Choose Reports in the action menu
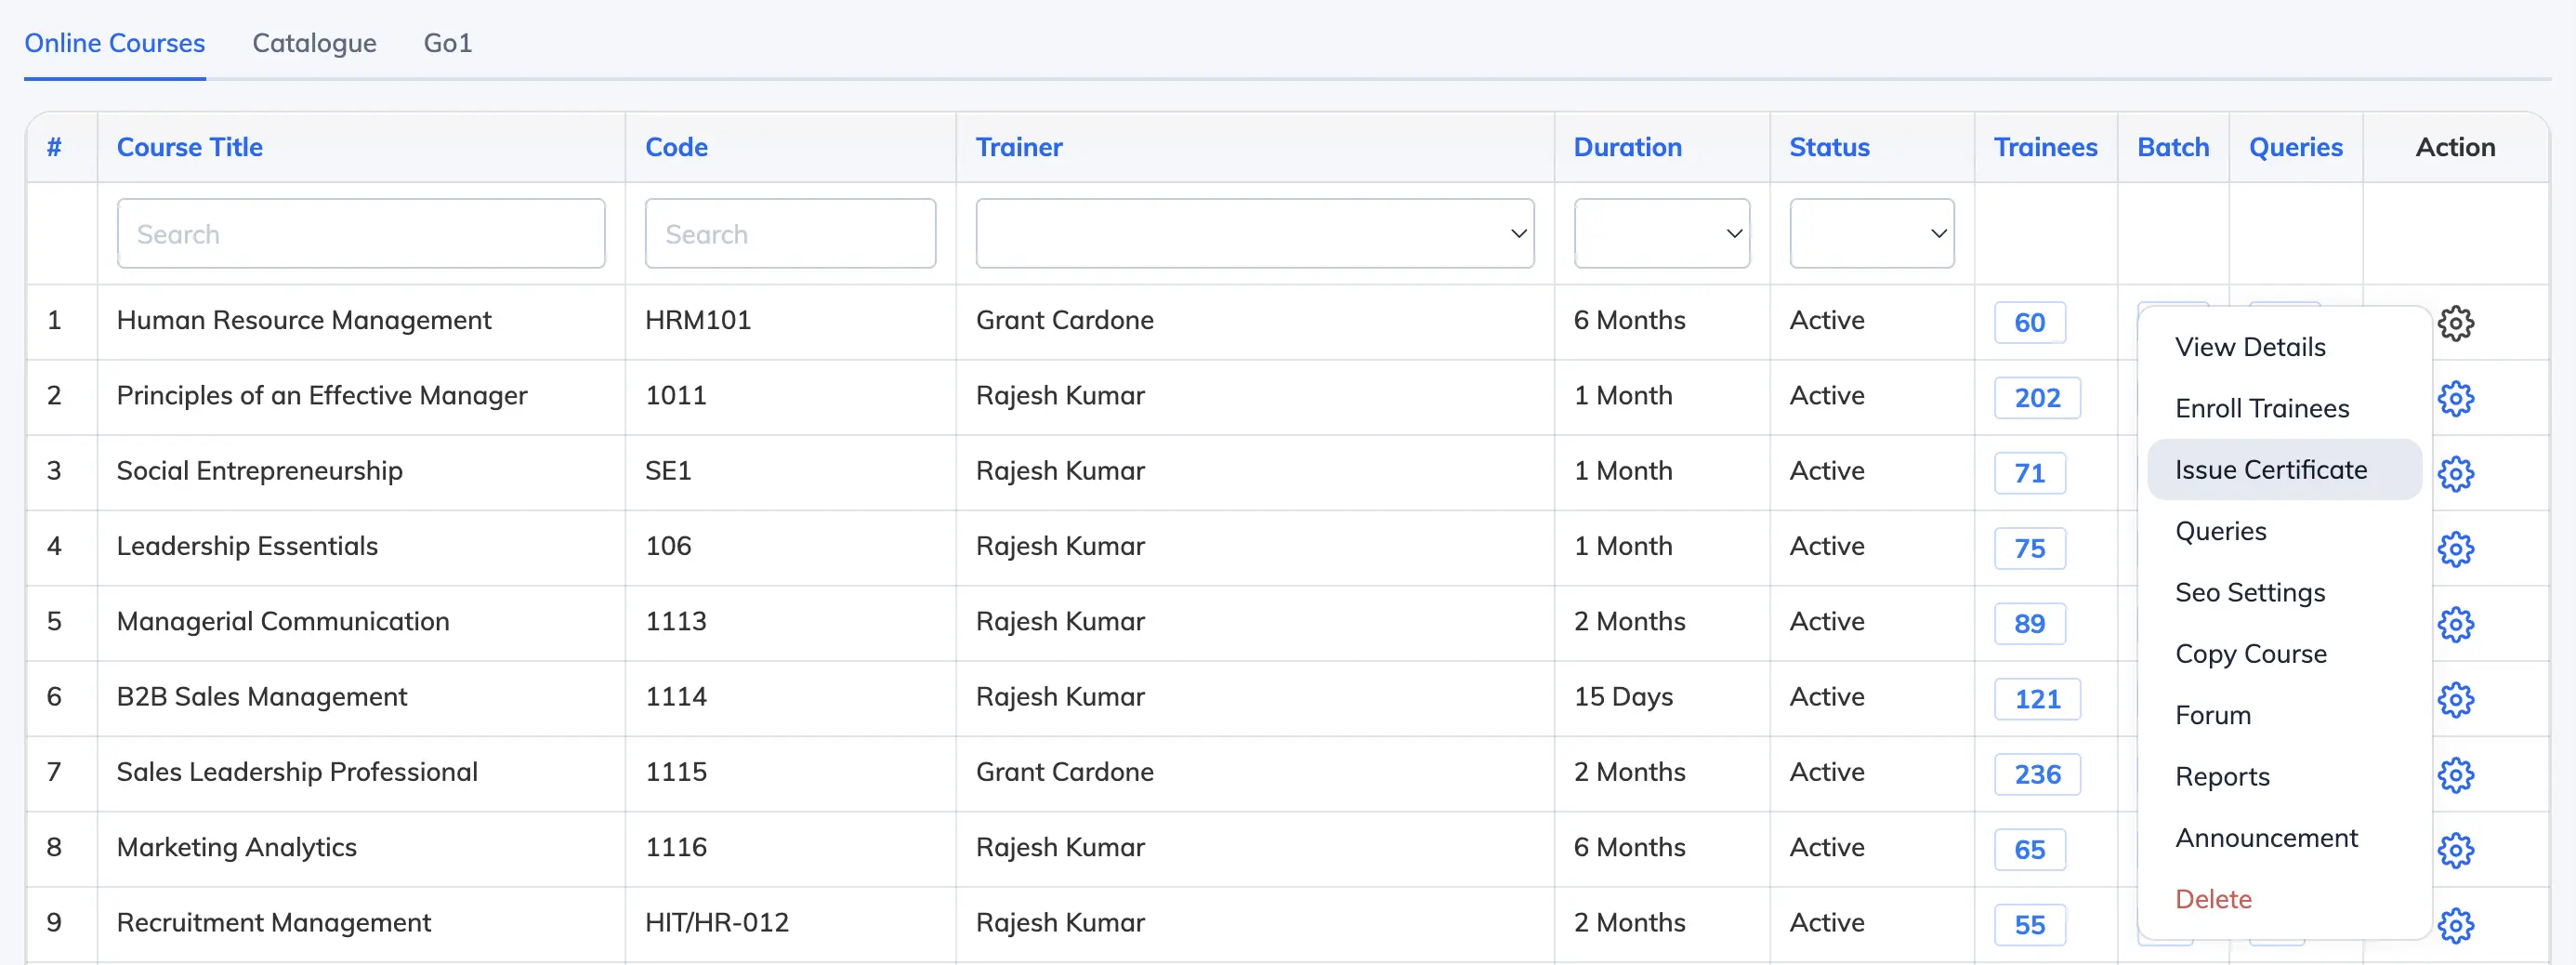This screenshot has width=2576, height=965. pyautogui.click(x=2284, y=776)
